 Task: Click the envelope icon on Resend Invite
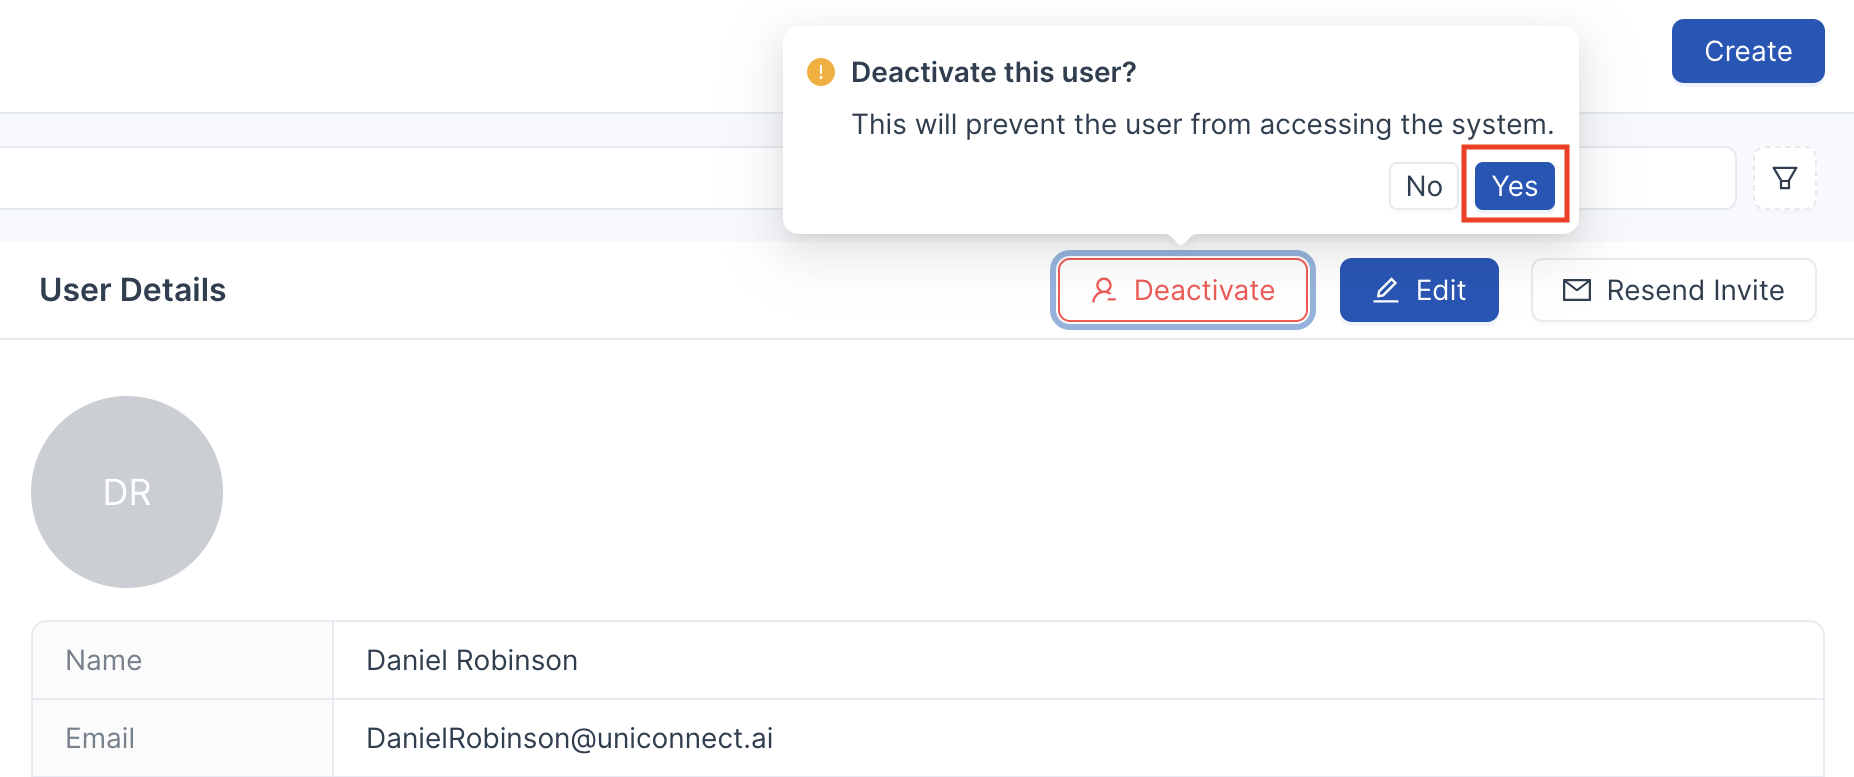pyautogui.click(x=1576, y=290)
